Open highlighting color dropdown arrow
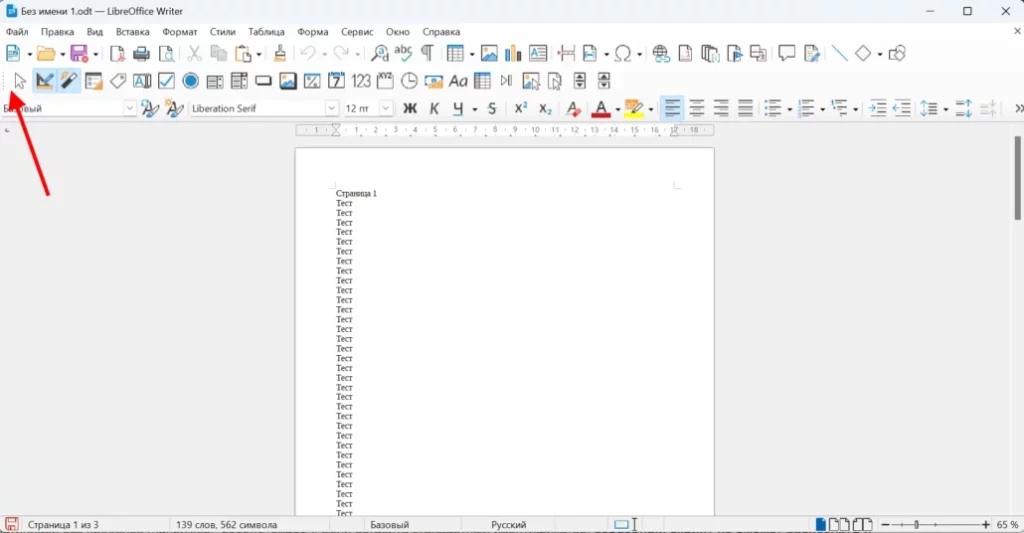 click(650, 109)
